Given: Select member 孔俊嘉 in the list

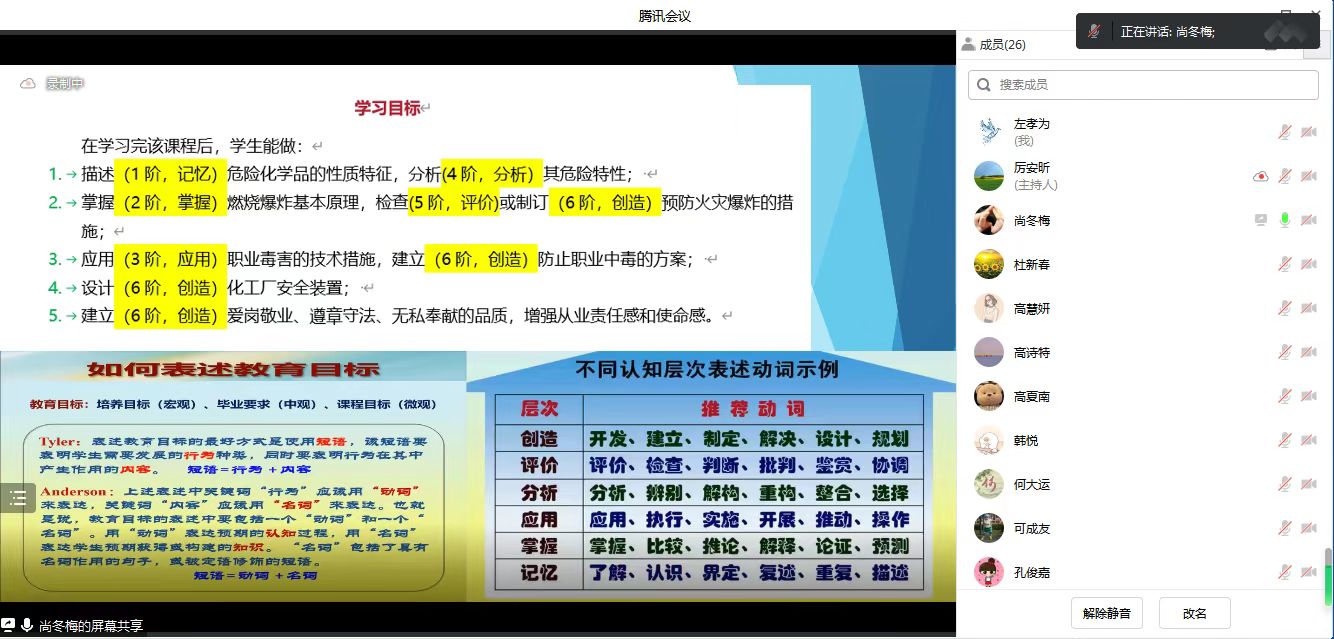Looking at the screenshot, I should [x=1031, y=572].
